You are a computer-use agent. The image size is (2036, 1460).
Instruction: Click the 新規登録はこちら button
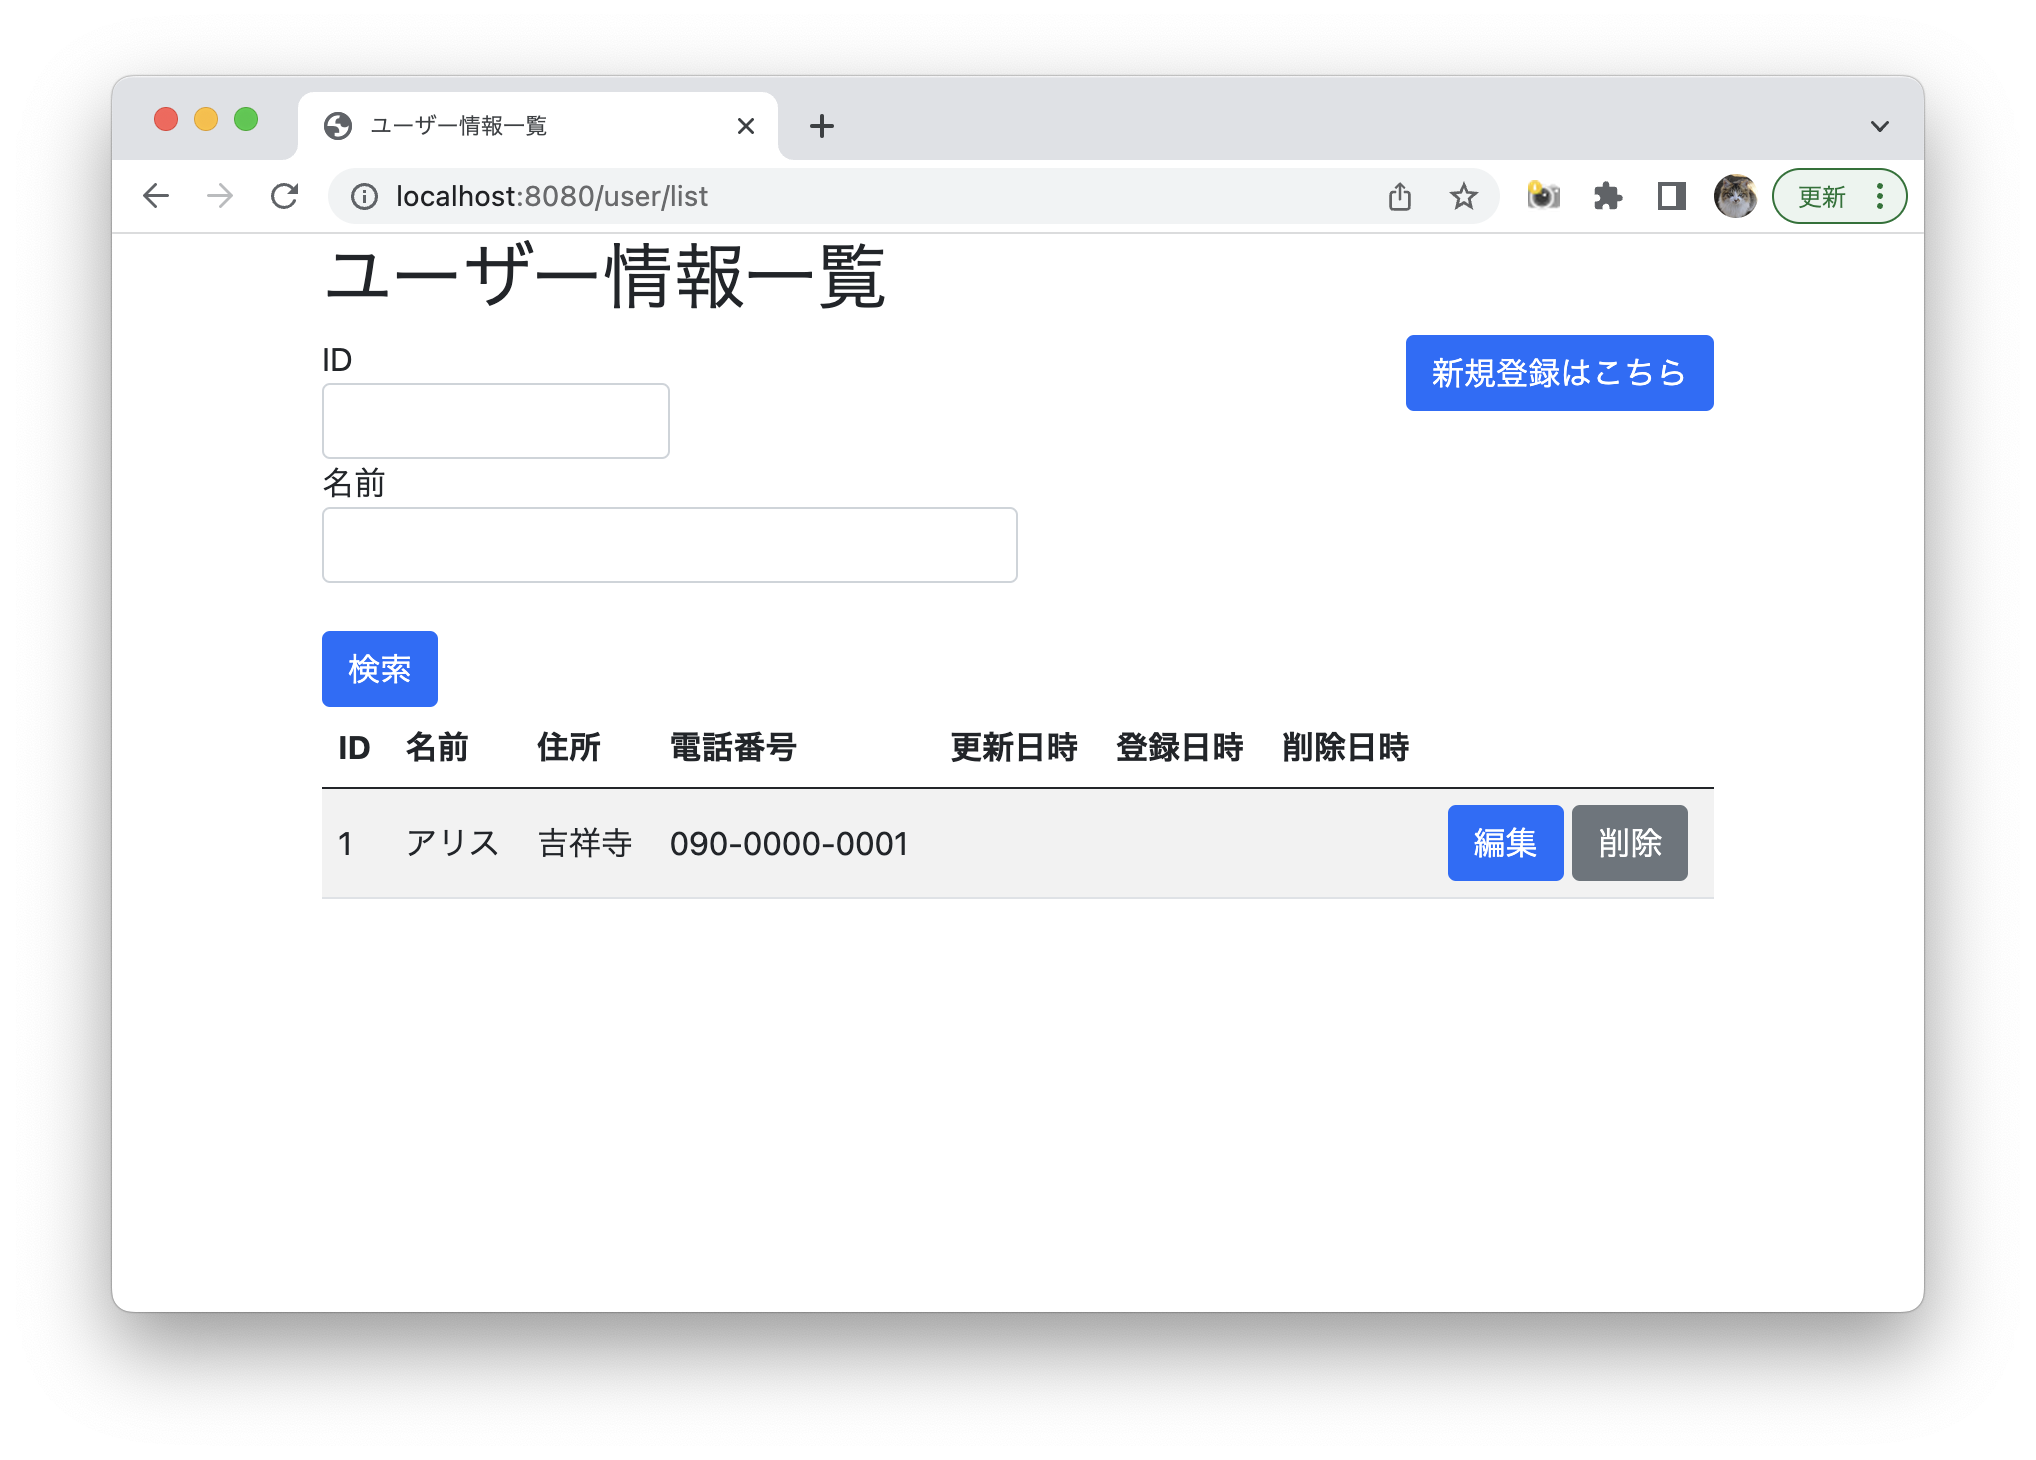pyautogui.click(x=1558, y=372)
